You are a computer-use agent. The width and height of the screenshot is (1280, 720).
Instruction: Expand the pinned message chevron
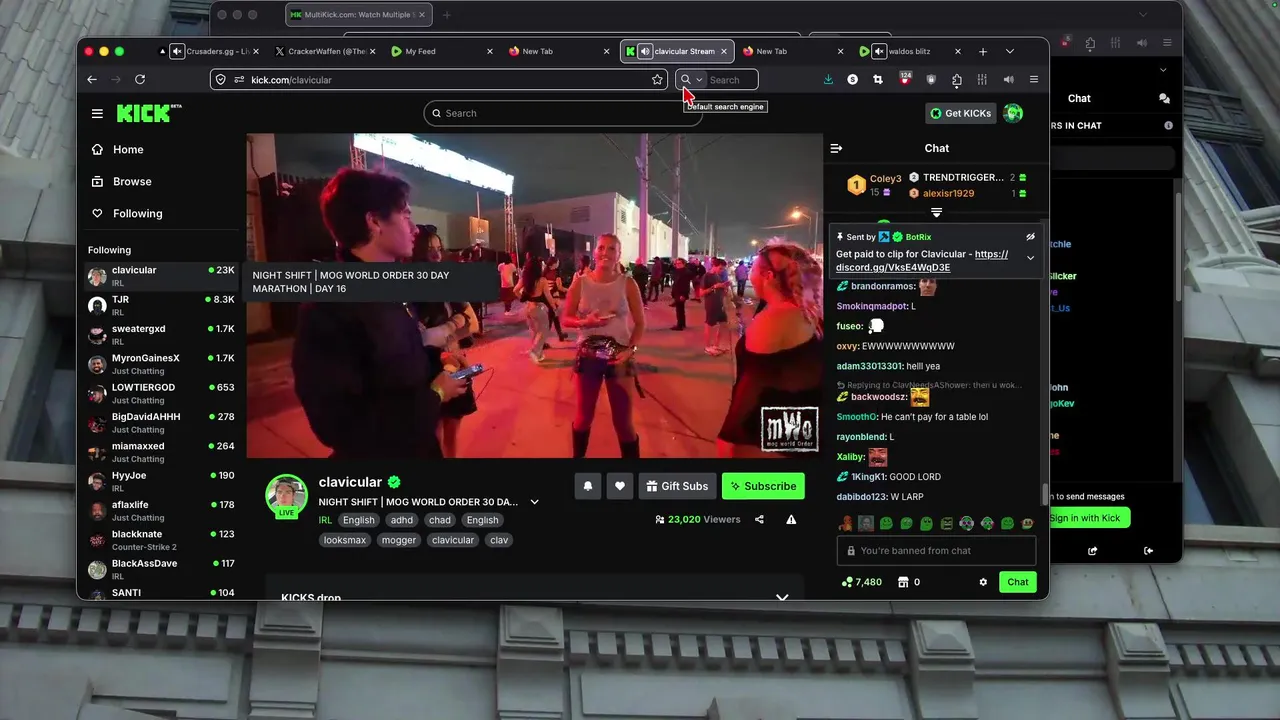pos(1030,258)
